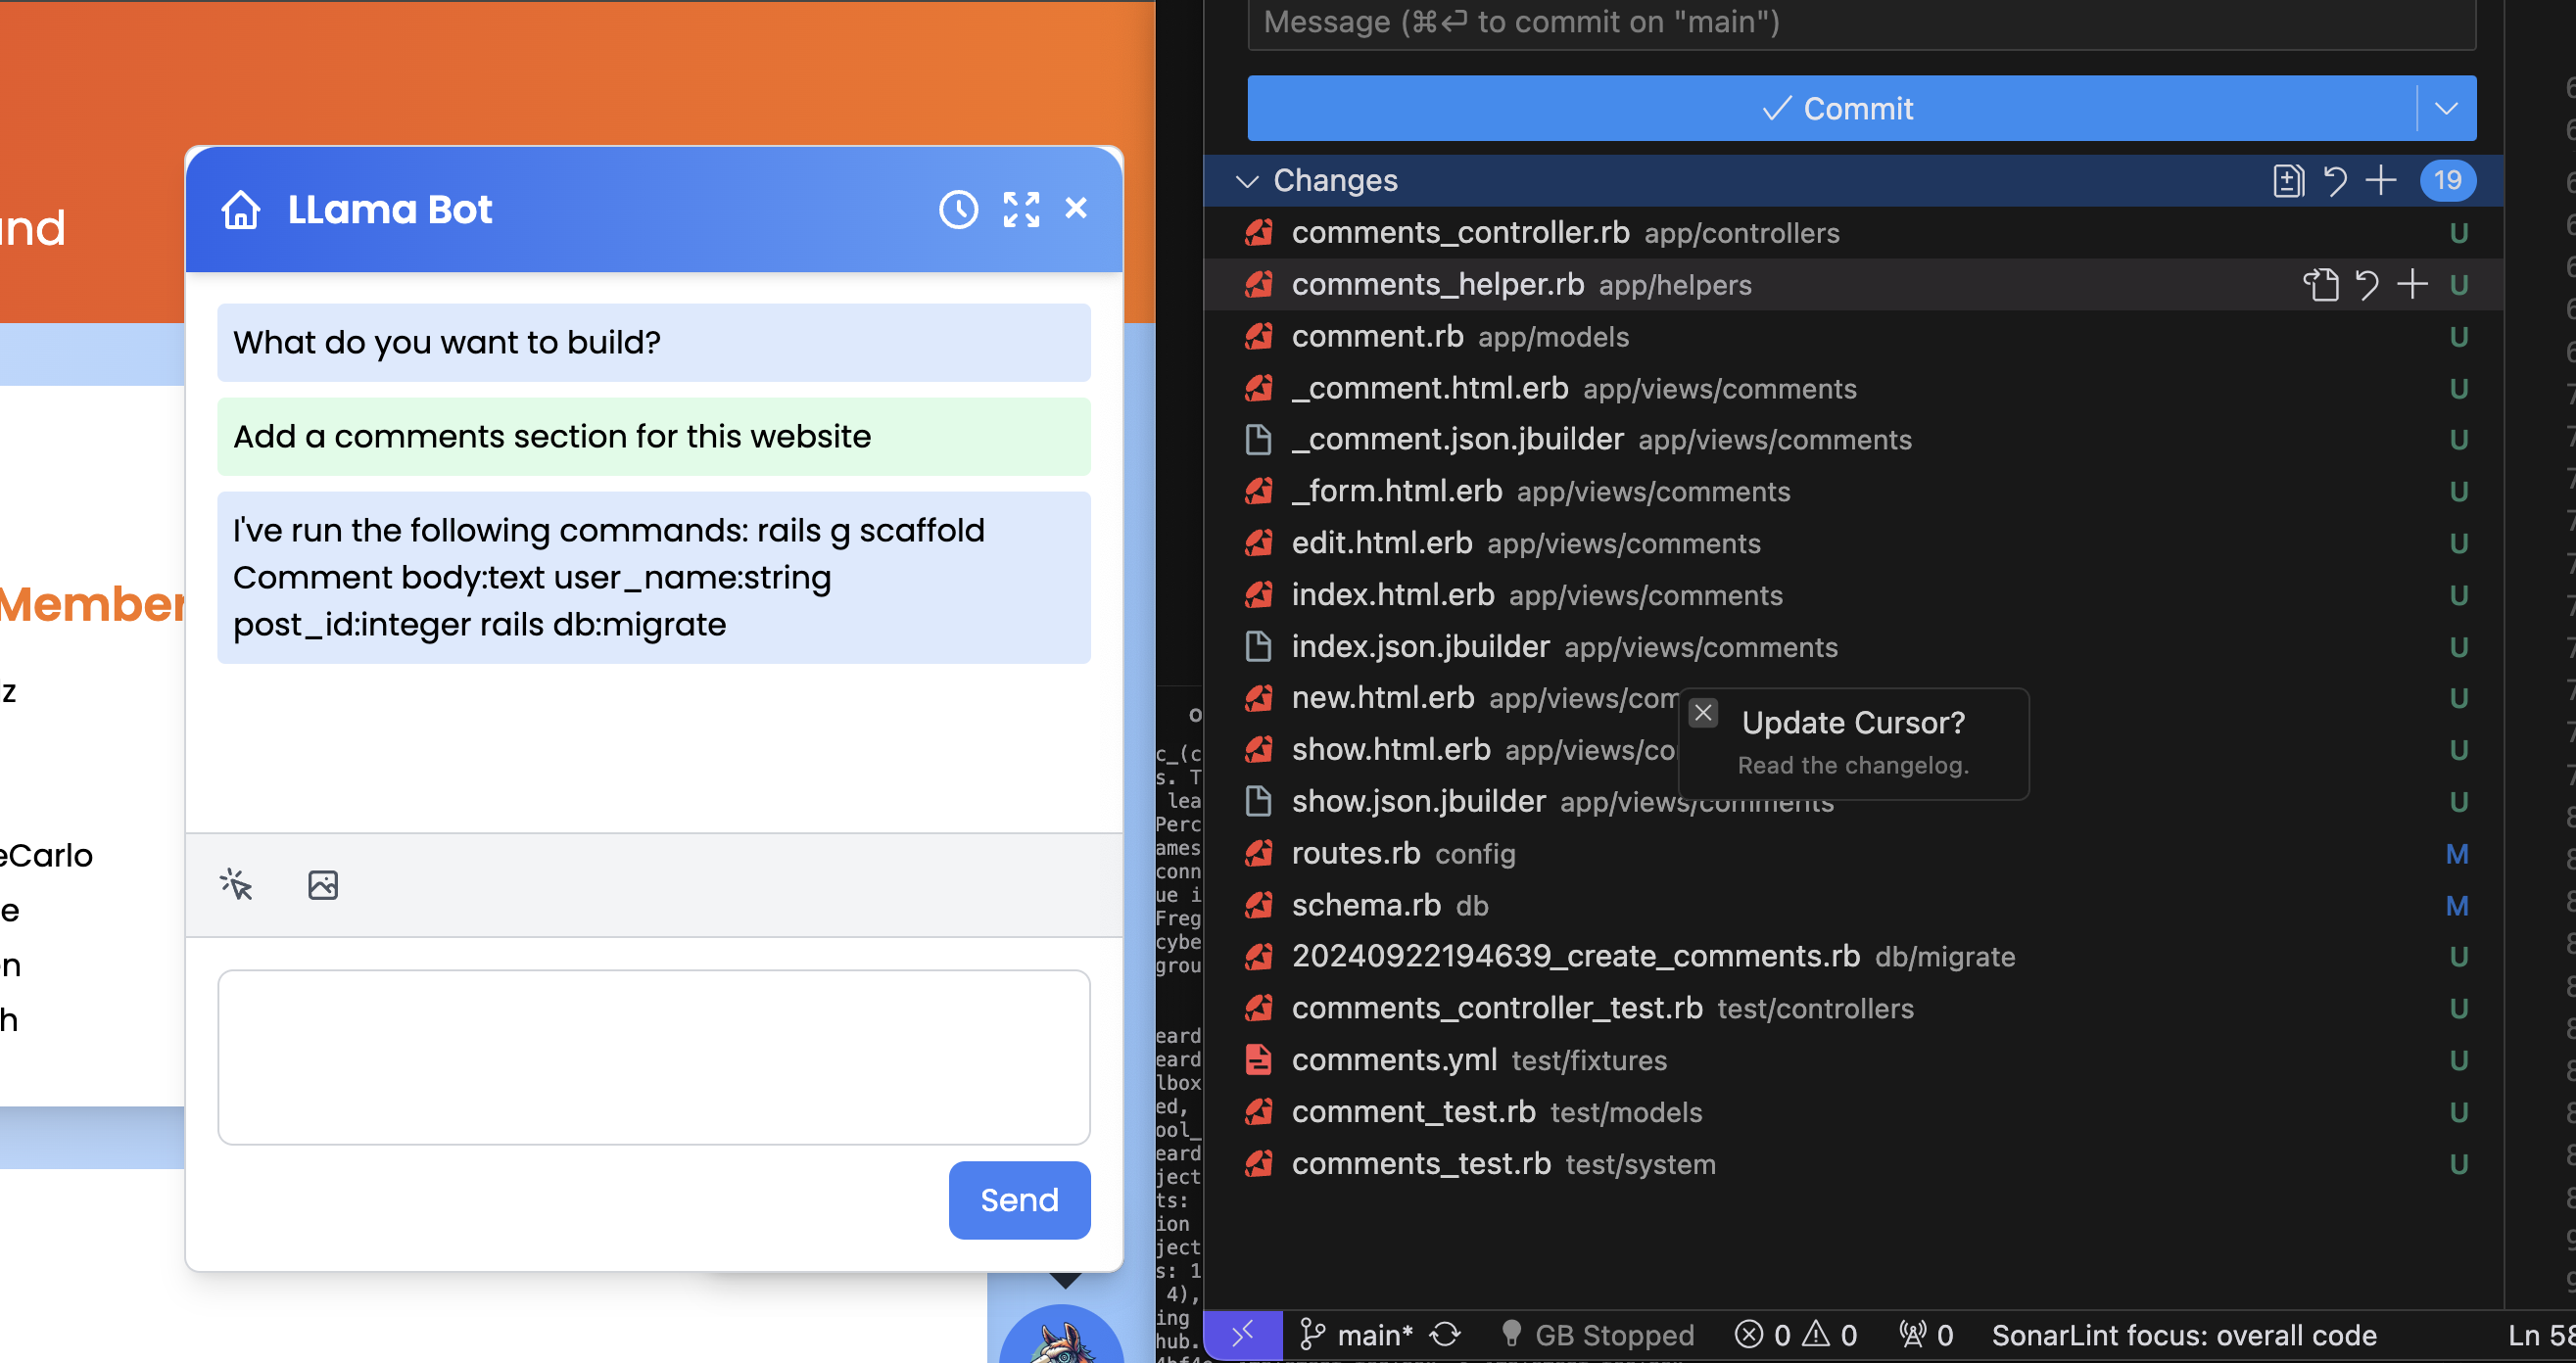The width and height of the screenshot is (2576, 1363).
Task: Collapse the Changes section
Action: (1246, 181)
